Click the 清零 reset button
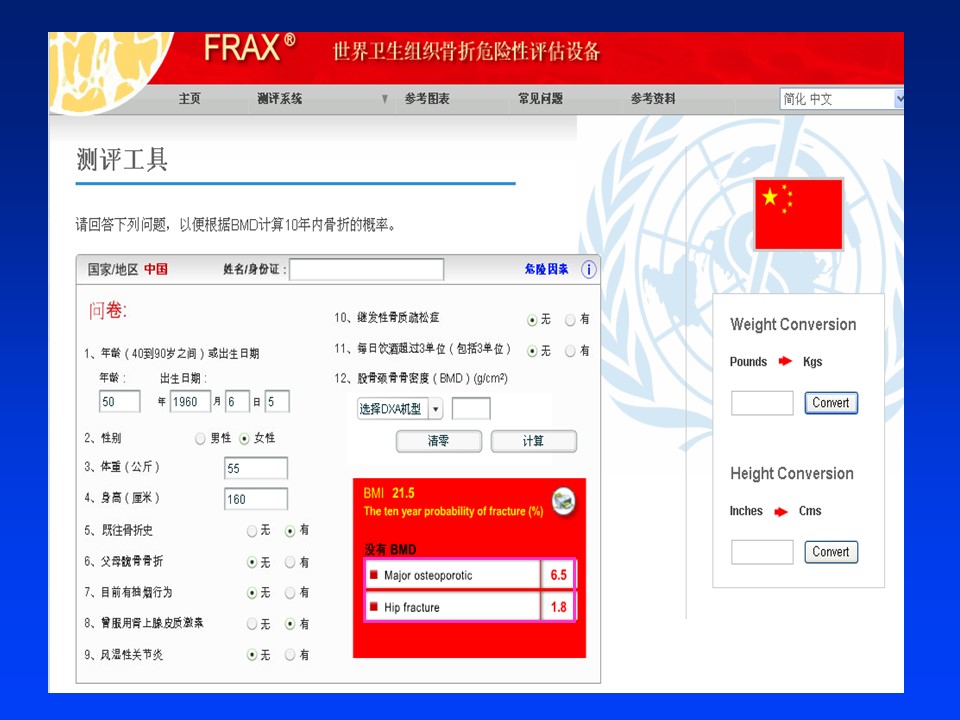Viewport: 960px width, 720px height. (x=439, y=441)
